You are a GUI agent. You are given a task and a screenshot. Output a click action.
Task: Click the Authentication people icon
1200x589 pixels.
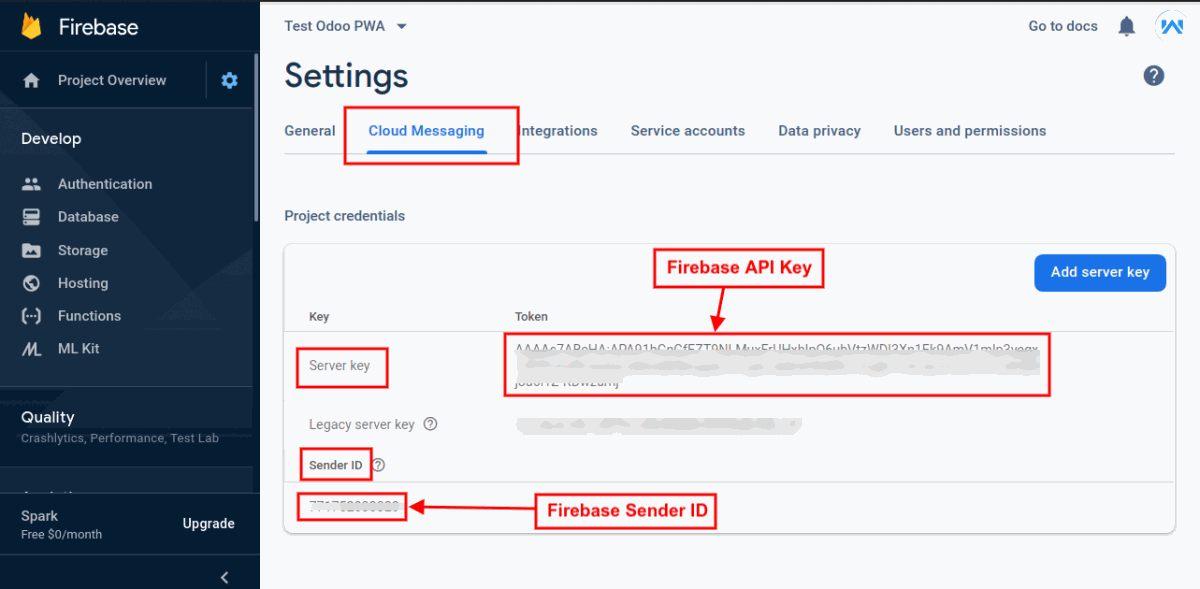click(31, 184)
